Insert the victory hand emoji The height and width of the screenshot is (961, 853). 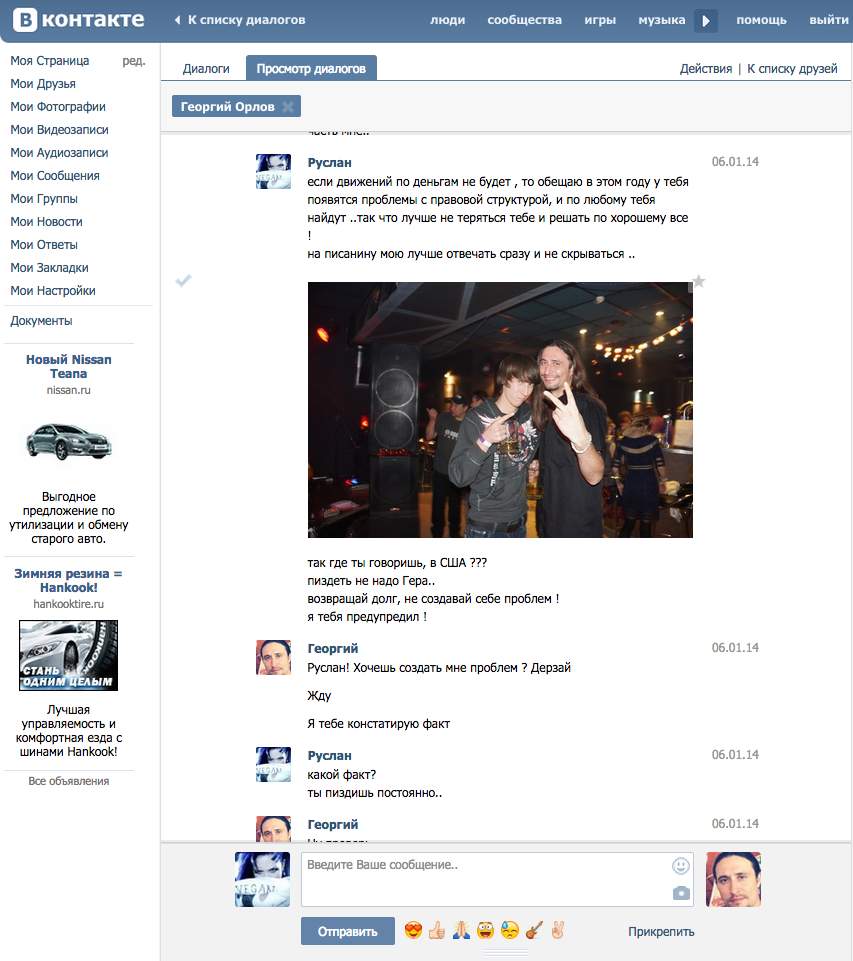click(558, 931)
